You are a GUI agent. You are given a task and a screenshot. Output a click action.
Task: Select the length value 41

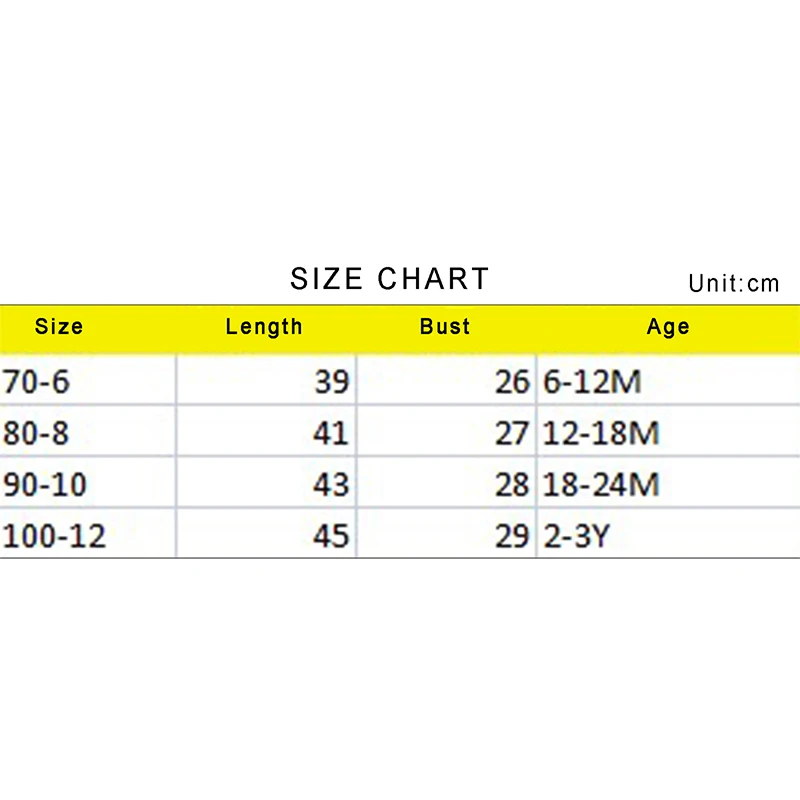point(331,433)
